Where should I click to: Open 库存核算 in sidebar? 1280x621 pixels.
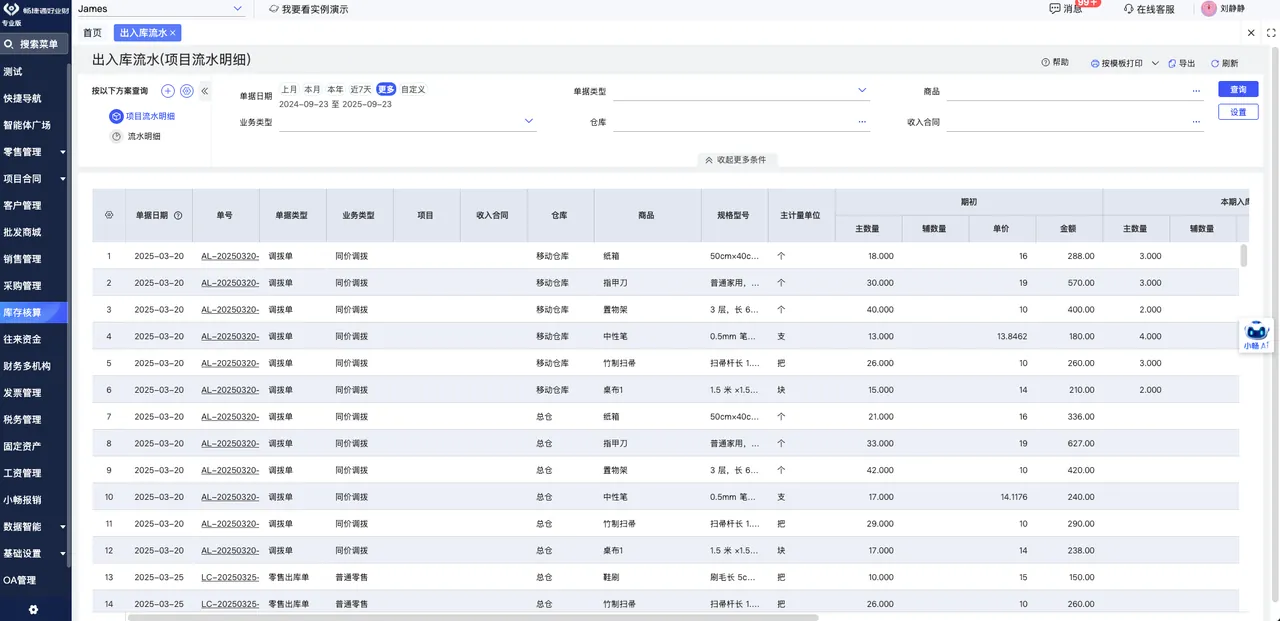point(35,312)
